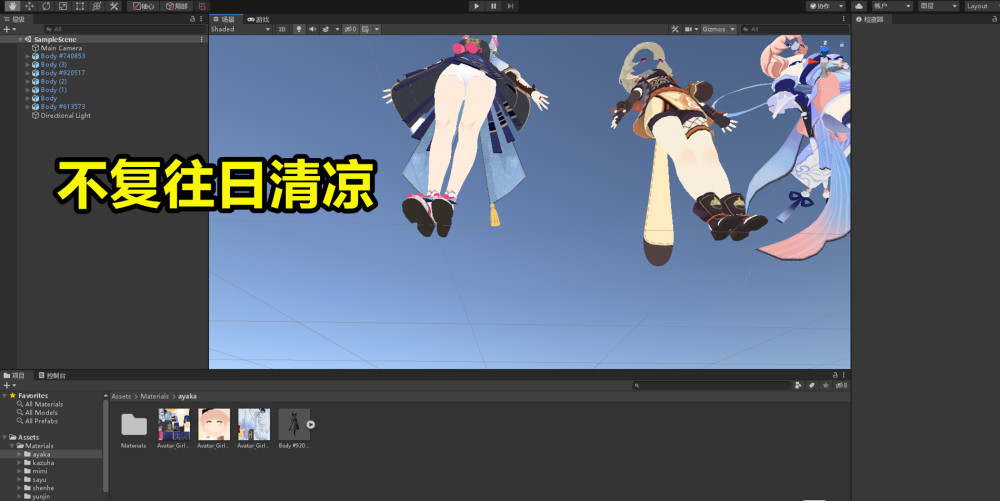Screen dimensions: 1000x501
Task: Toggle the pivot/center handle position button
Action: (143, 6)
